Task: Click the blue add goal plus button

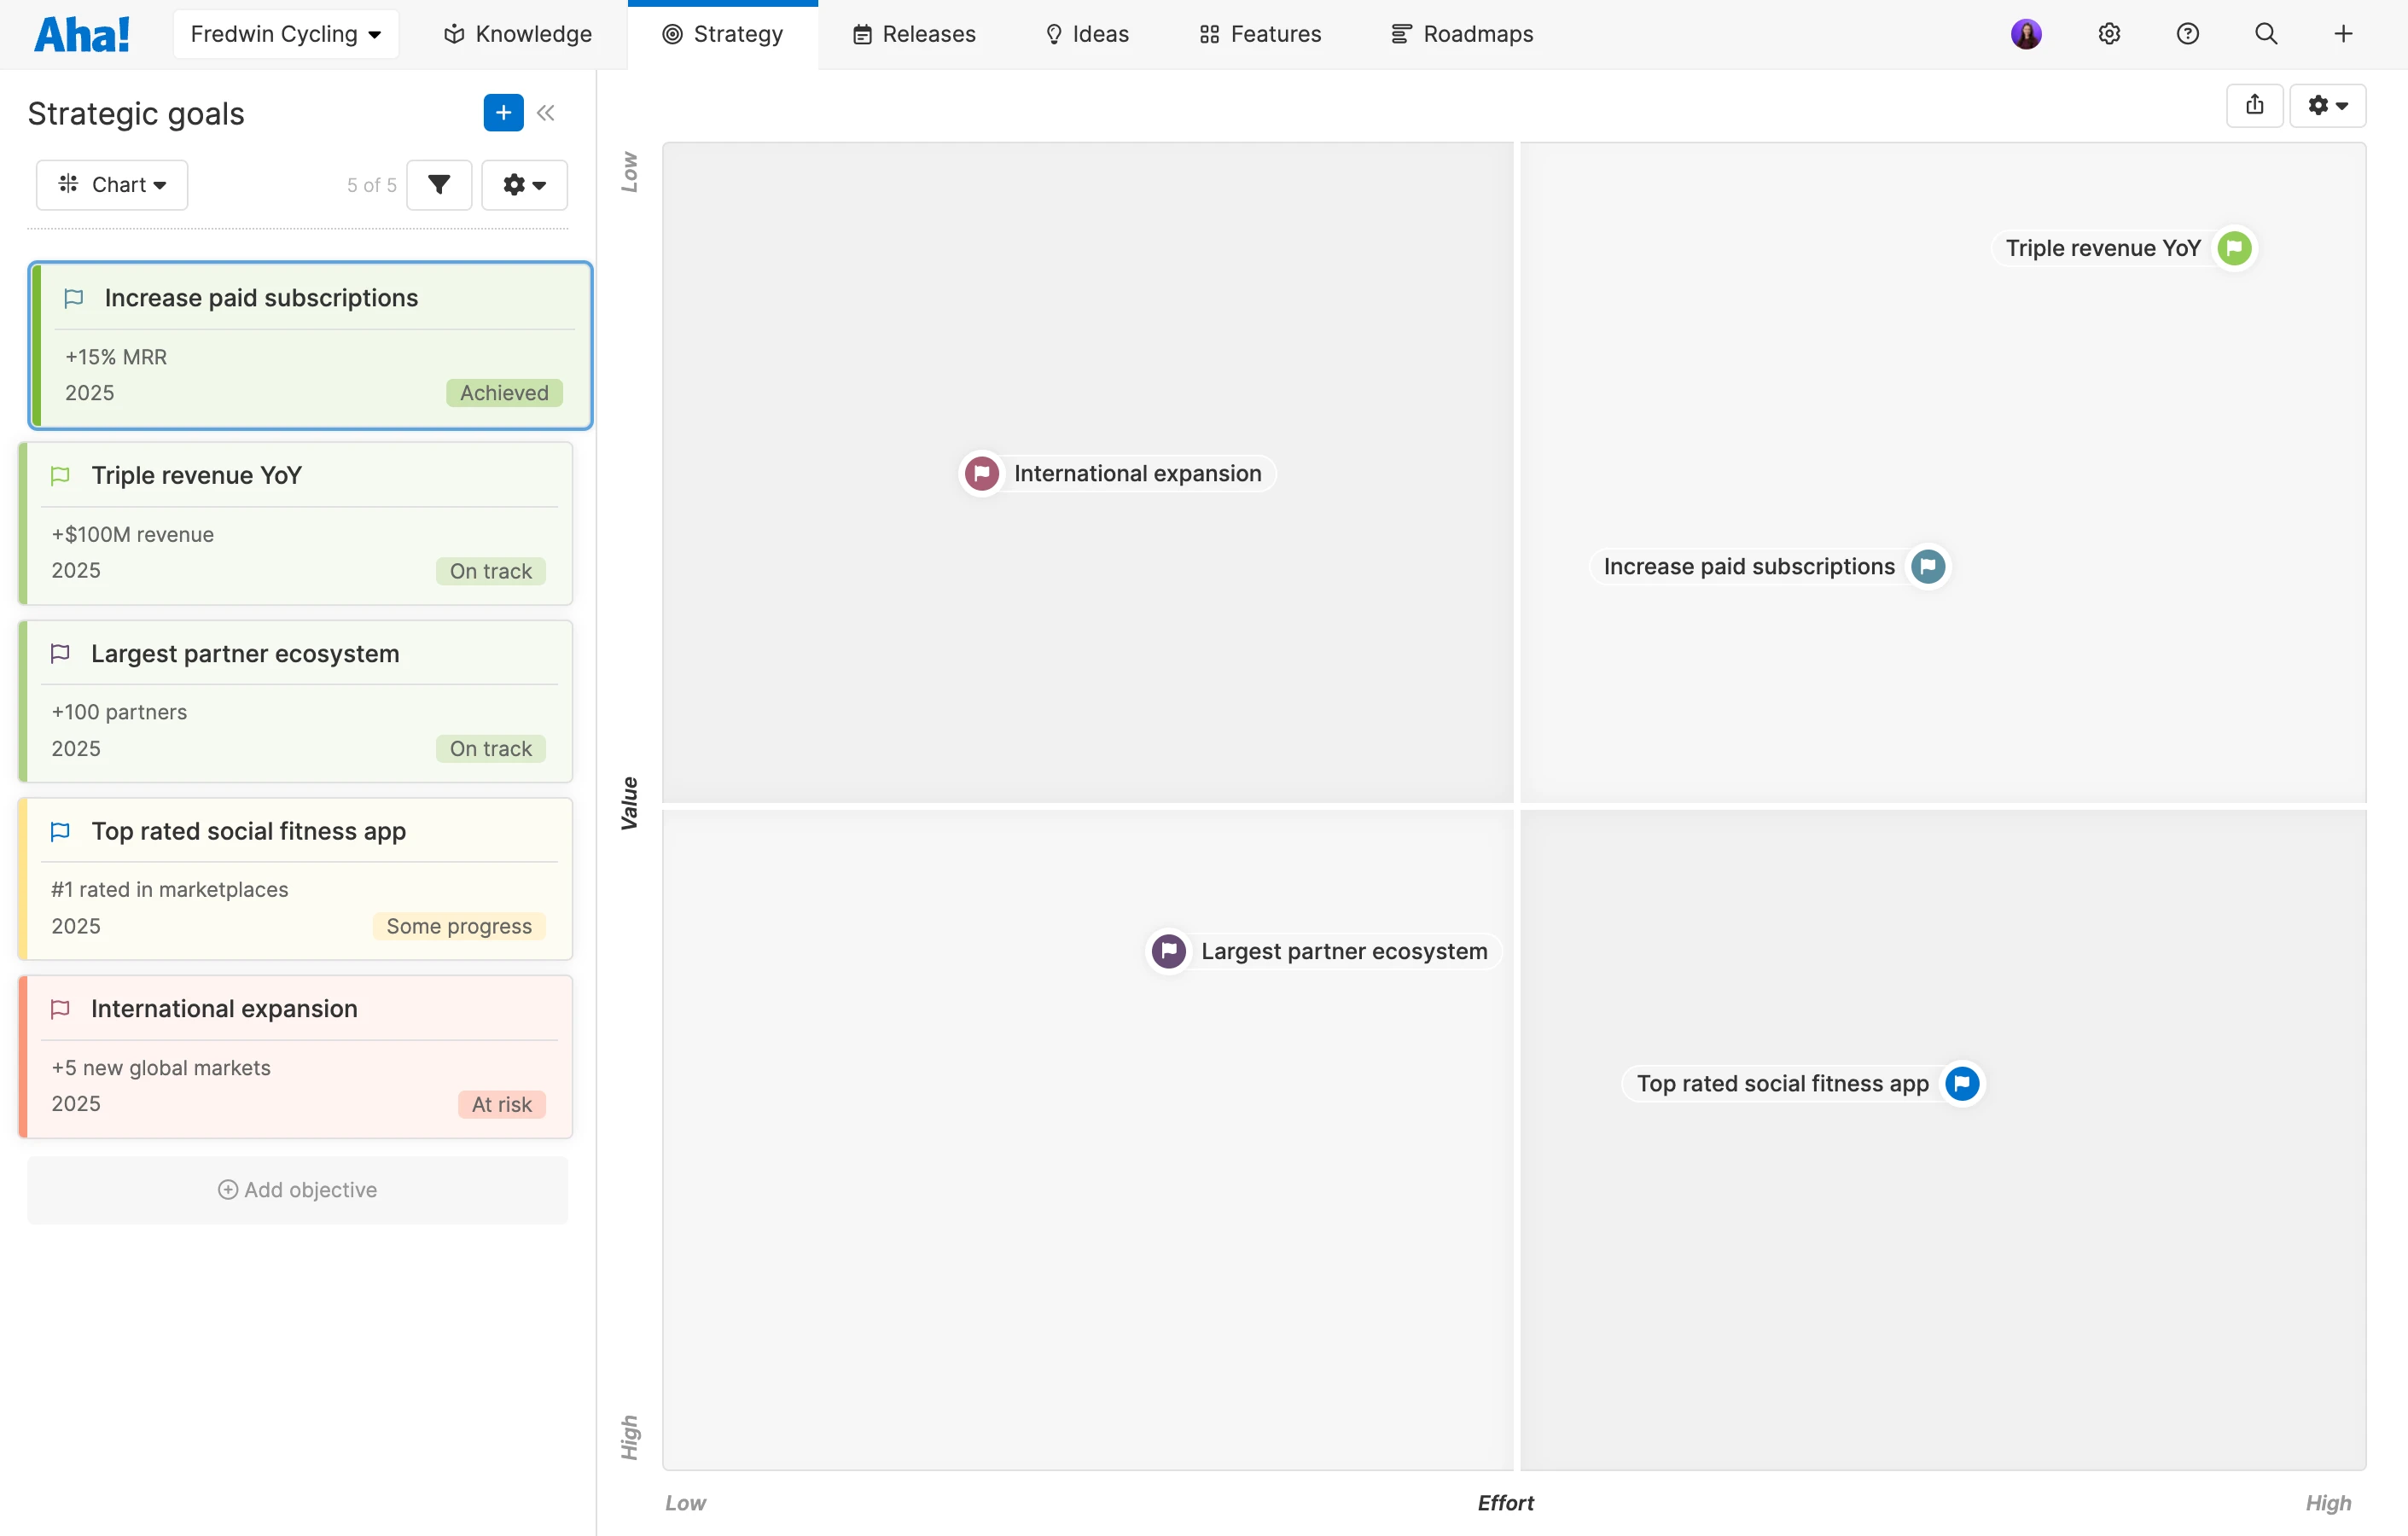Action: pyautogui.click(x=503, y=113)
